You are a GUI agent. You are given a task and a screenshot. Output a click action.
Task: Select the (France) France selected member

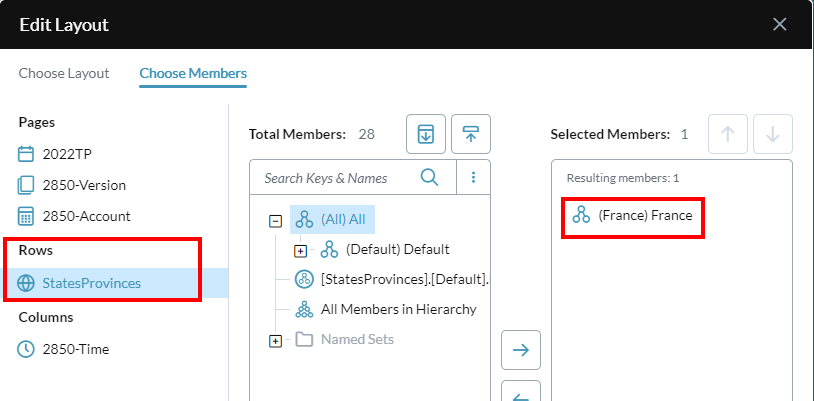pyautogui.click(x=632, y=215)
